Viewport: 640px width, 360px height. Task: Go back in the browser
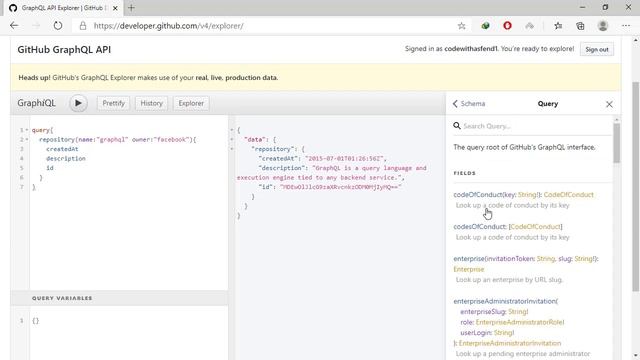pyautogui.click(x=14, y=26)
